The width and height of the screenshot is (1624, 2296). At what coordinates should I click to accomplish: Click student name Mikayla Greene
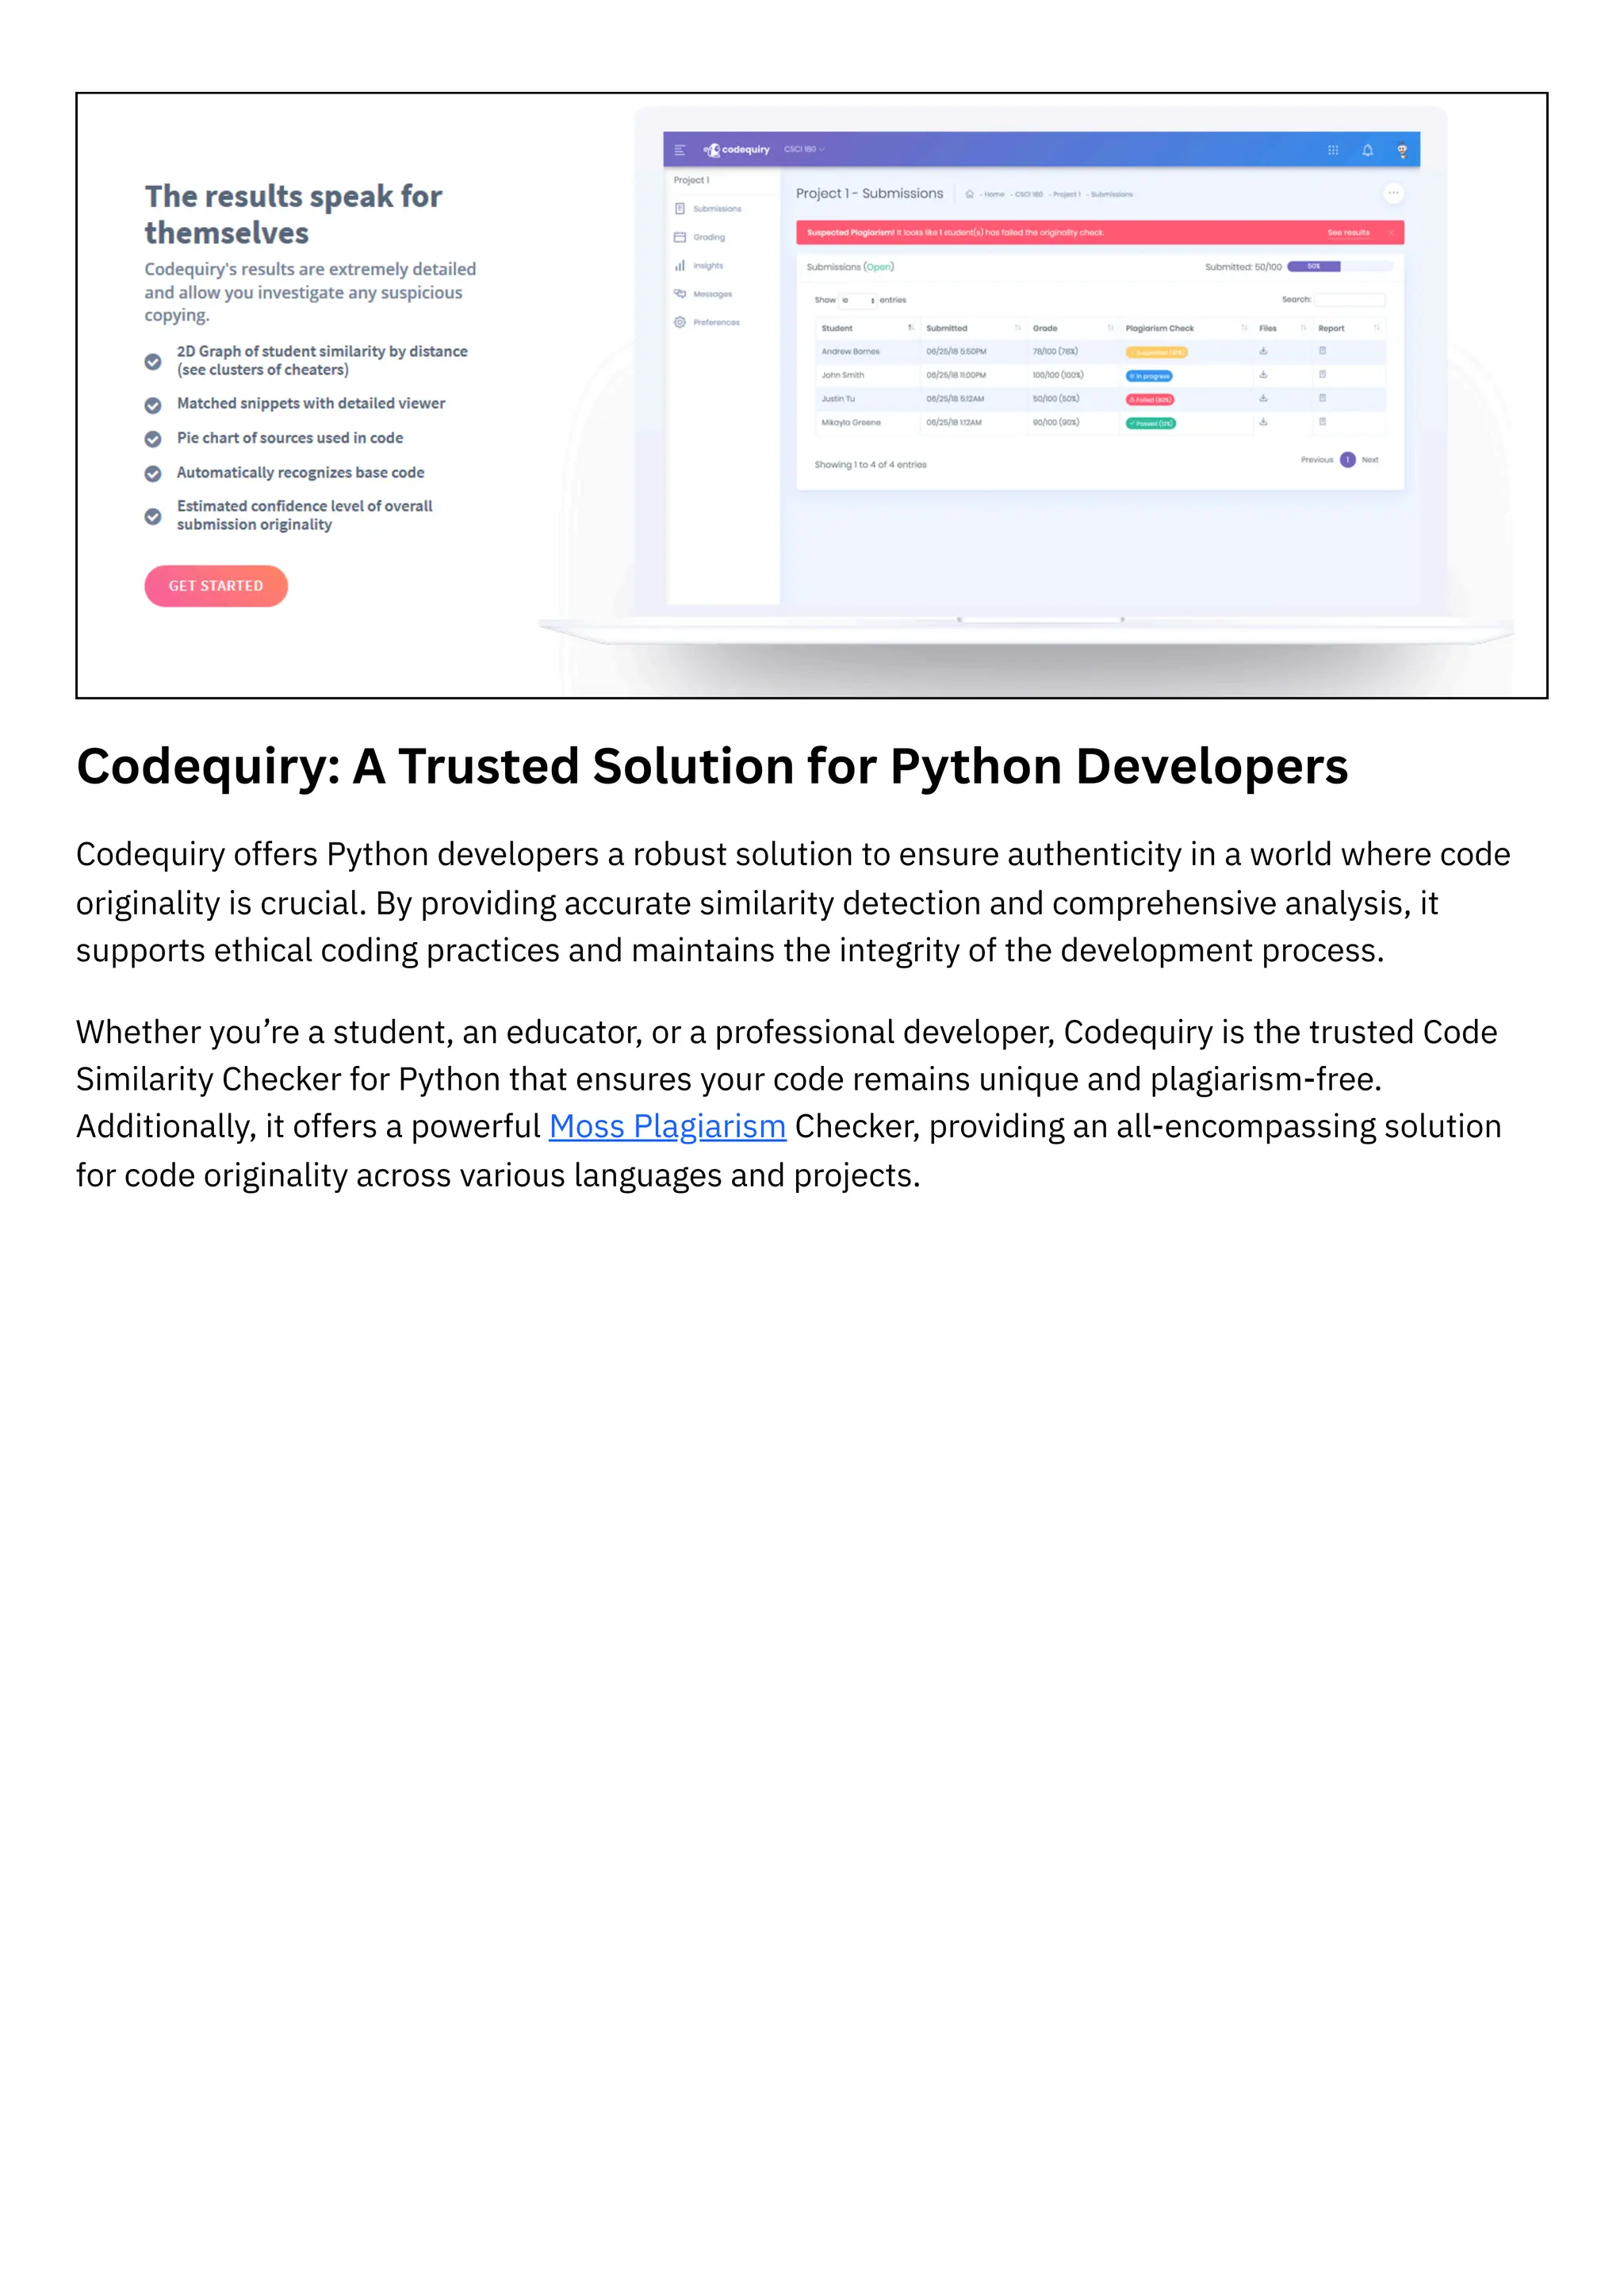coord(851,422)
